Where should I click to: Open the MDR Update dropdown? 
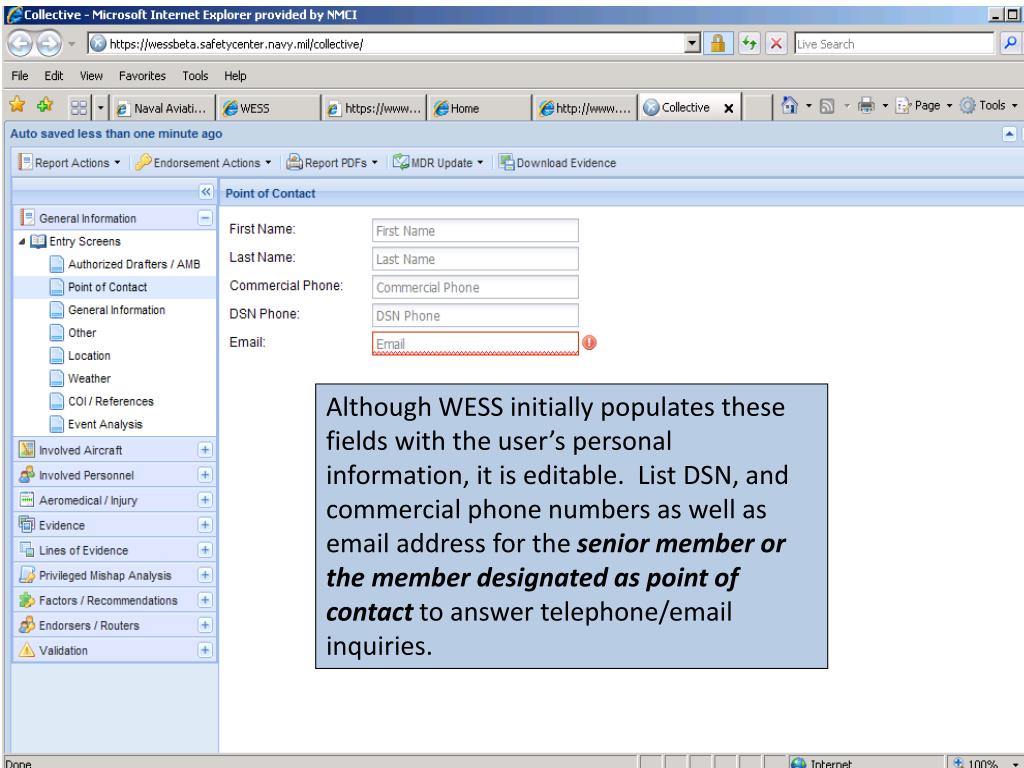pyautogui.click(x=438, y=163)
